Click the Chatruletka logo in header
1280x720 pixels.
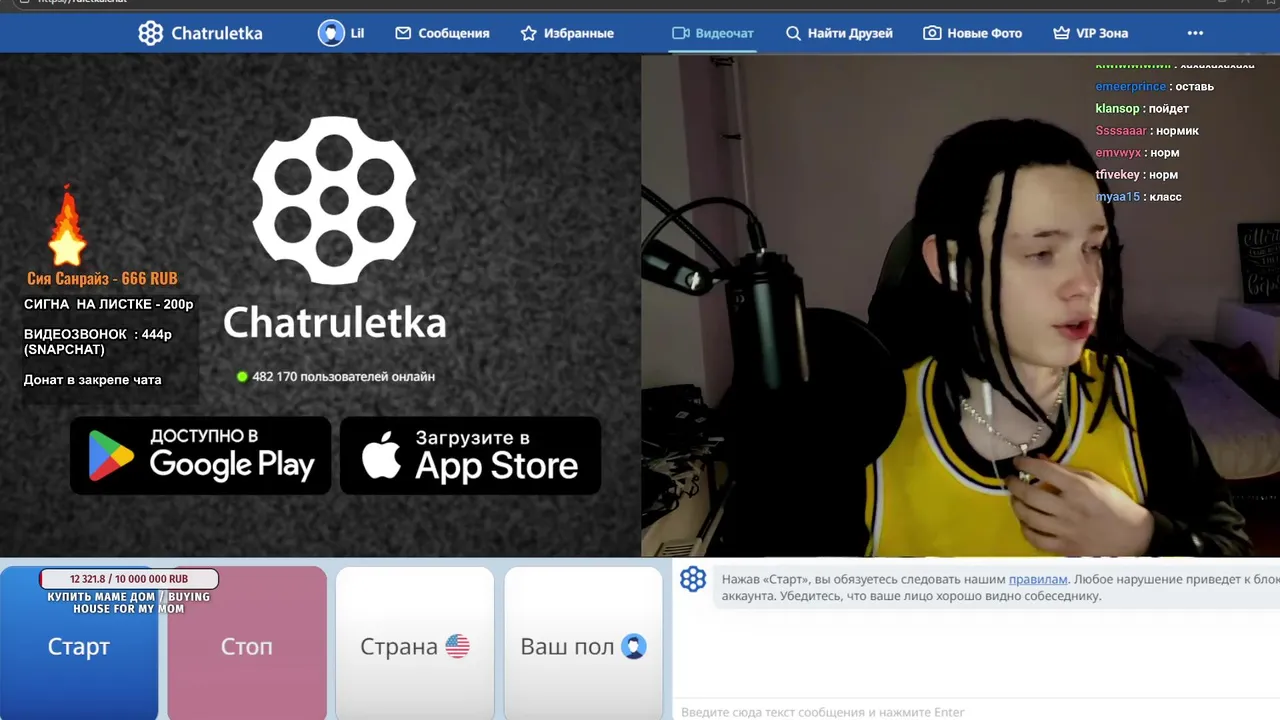pyautogui.click(x=200, y=33)
